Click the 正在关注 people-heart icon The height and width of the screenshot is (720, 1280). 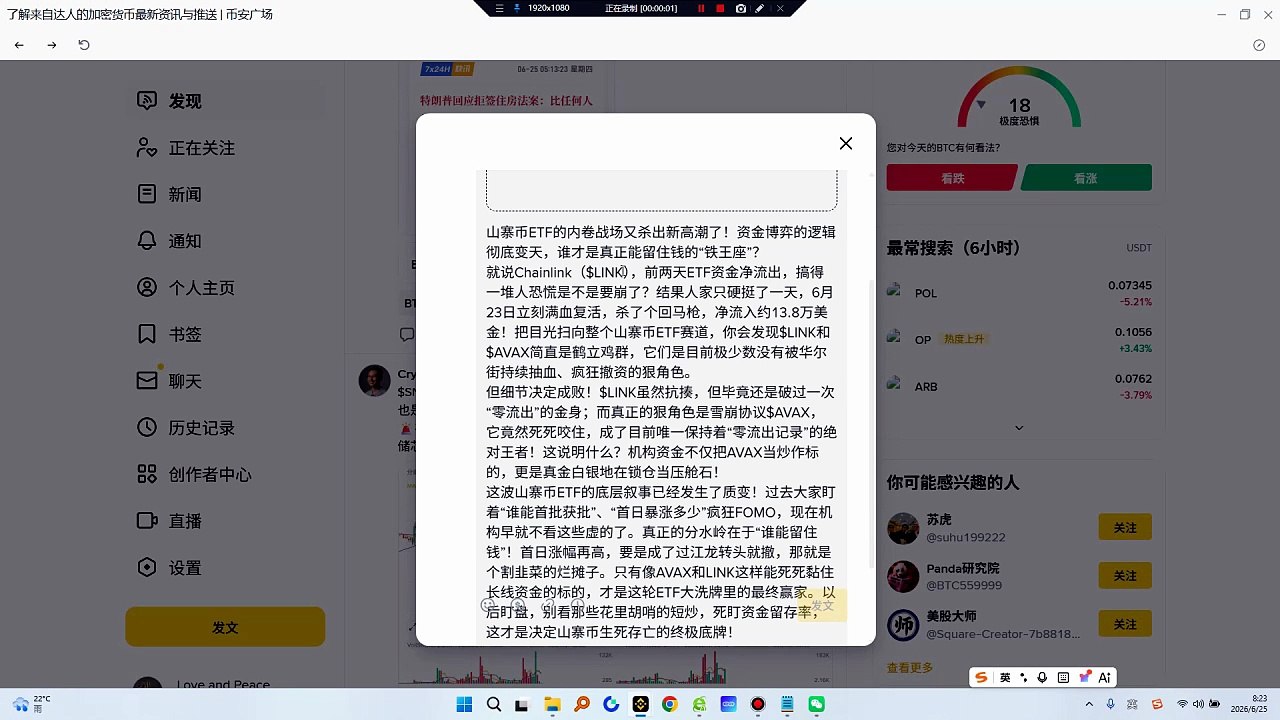tap(147, 148)
